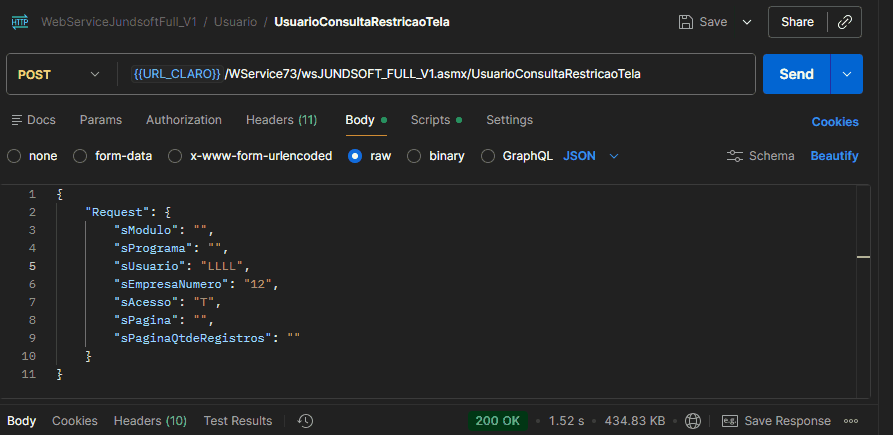Expand the Send button options arrow
893x435 pixels.
click(847, 74)
